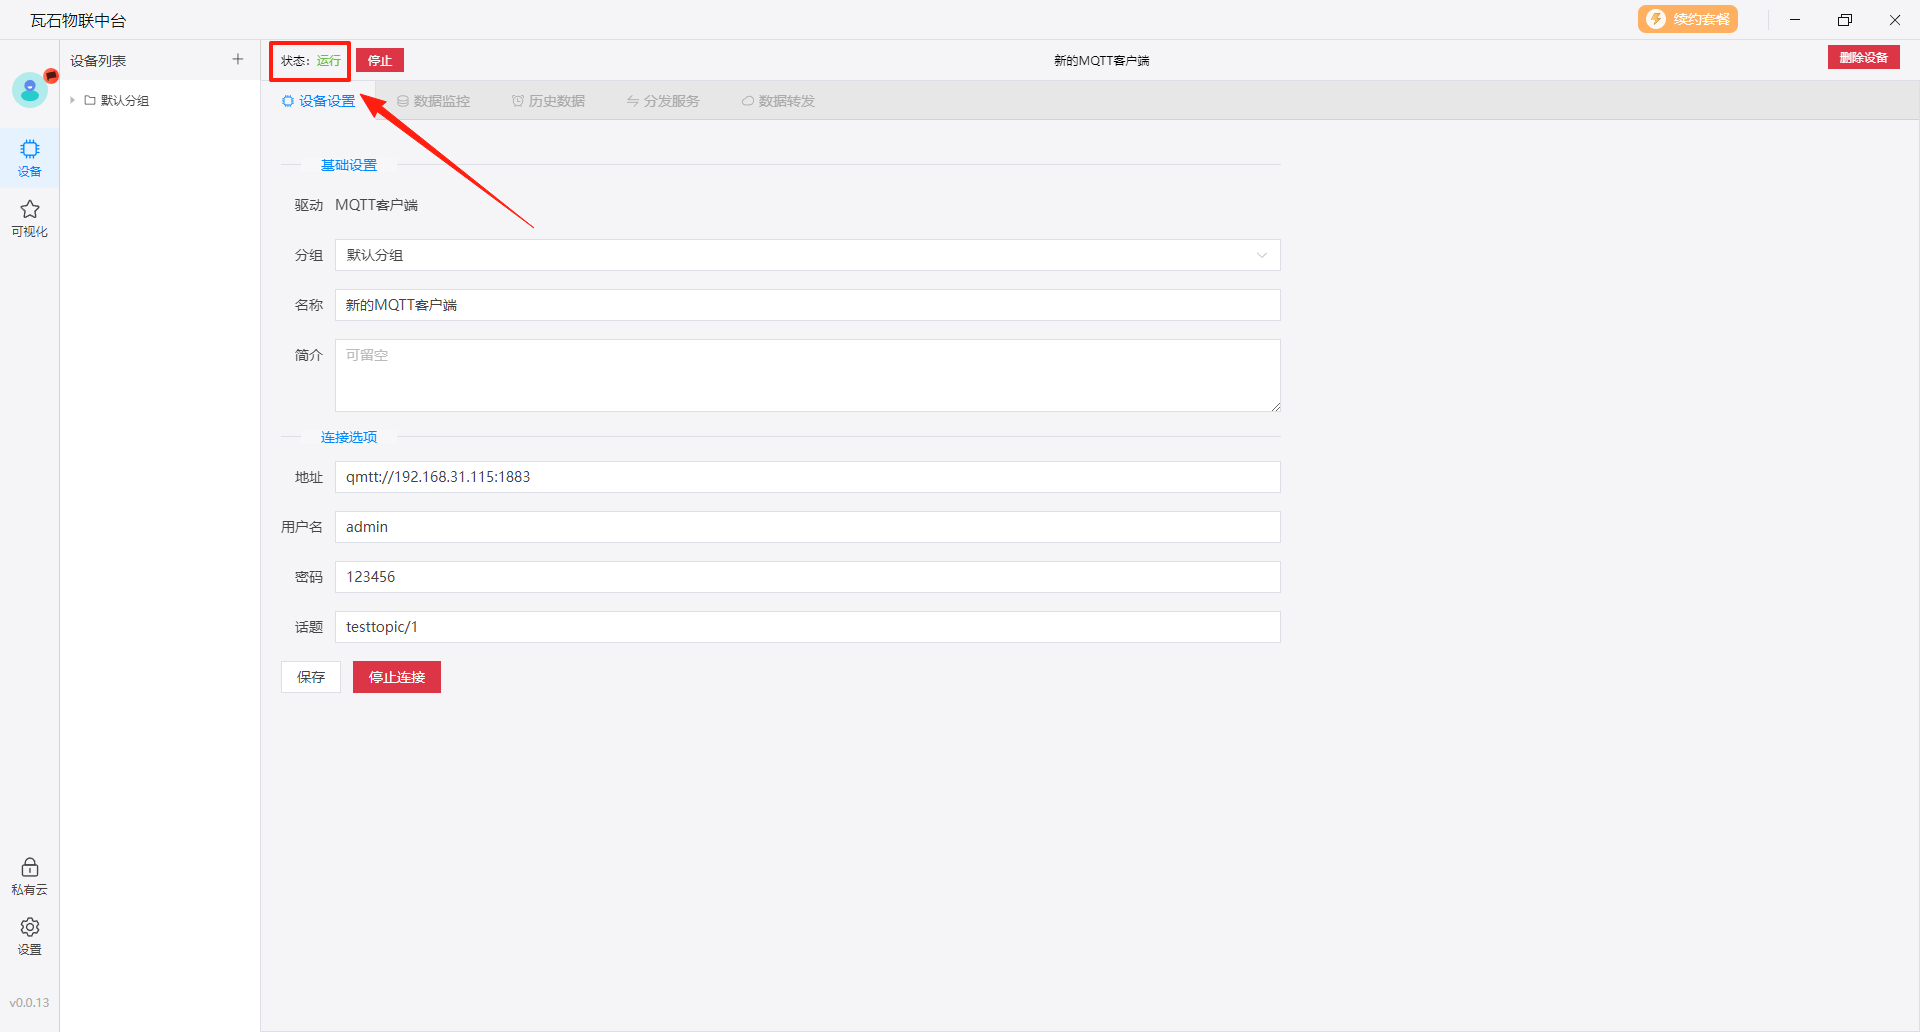This screenshot has width=1920, height=1032.
Task: Click the 续约套餐 renewal badge
Action: point(1687,20)
